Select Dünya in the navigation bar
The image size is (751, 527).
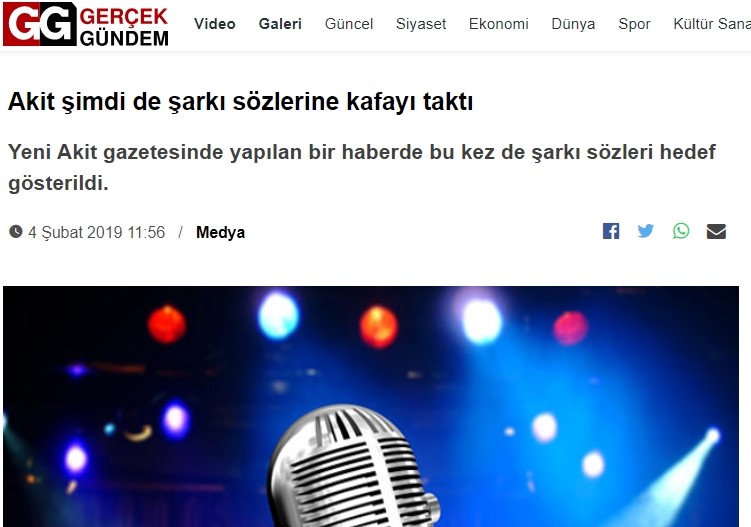coord(573,24)
